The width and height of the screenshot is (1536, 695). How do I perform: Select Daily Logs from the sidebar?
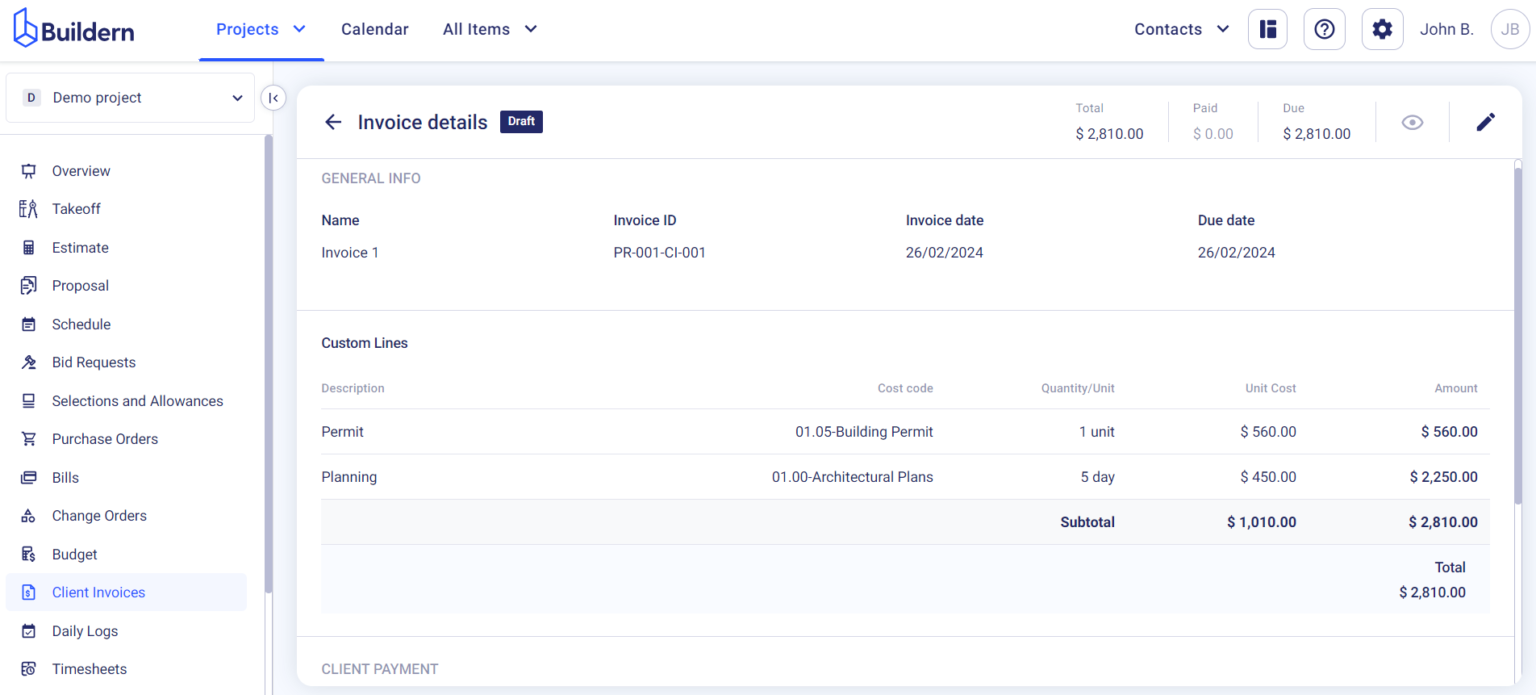point(85,631)
